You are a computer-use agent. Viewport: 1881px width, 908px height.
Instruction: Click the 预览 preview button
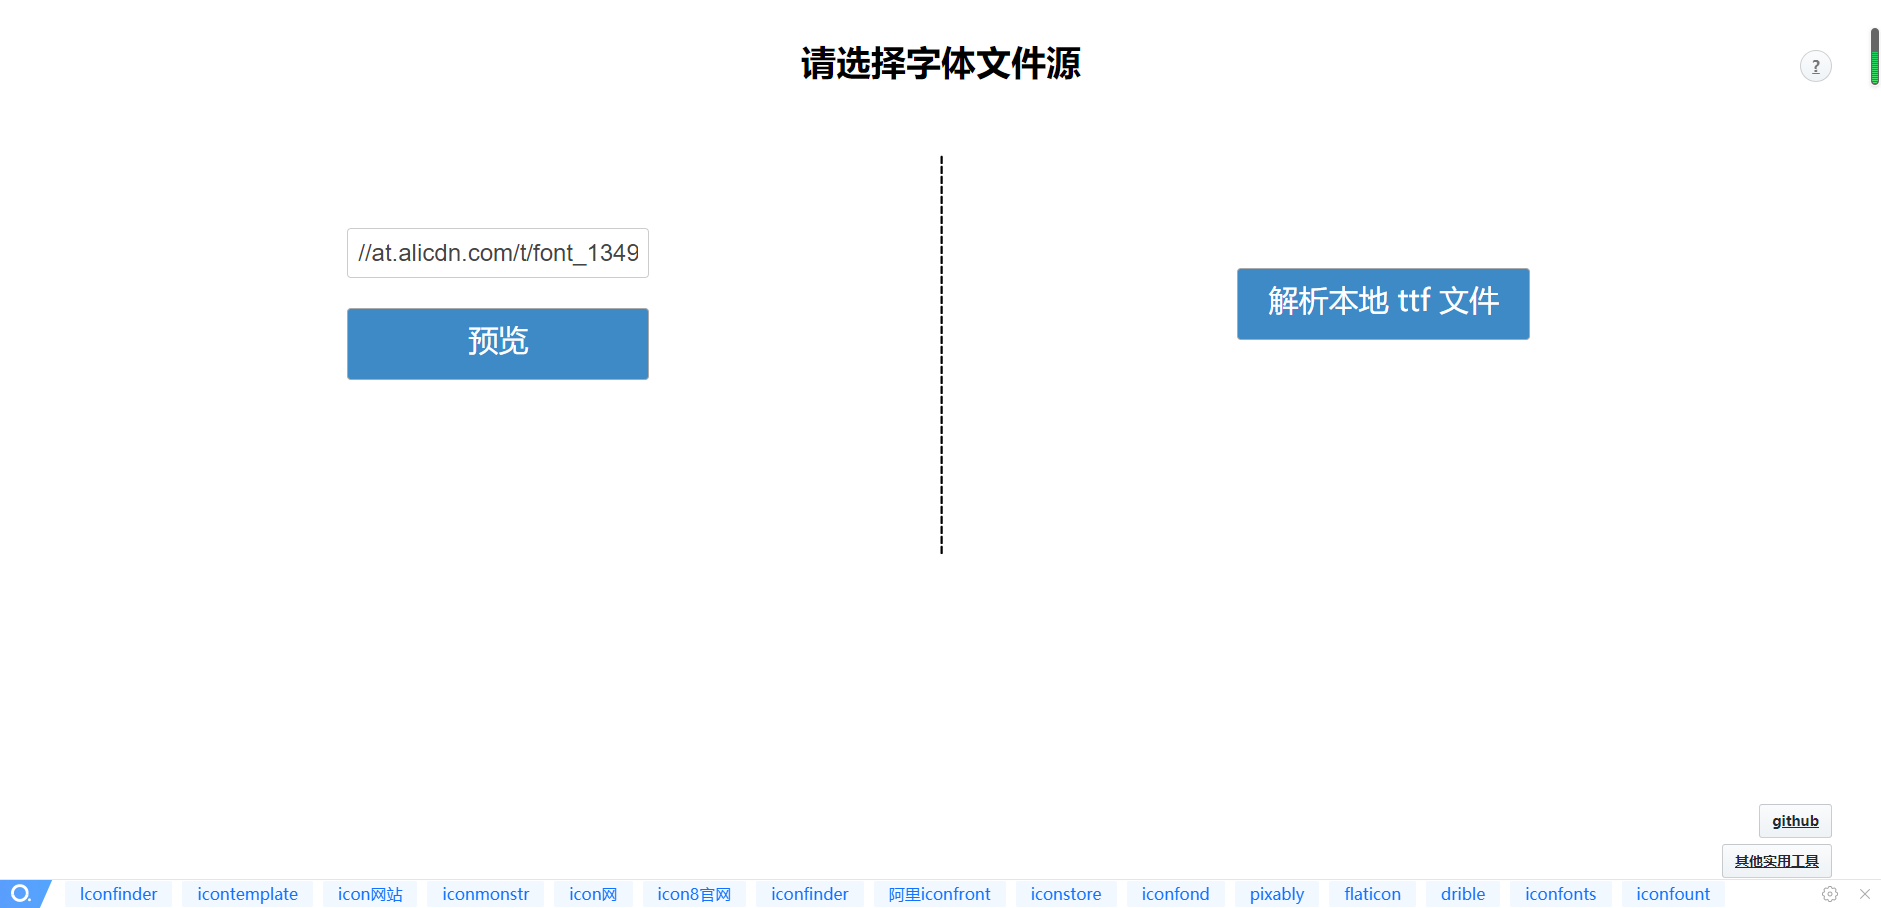pos(497,343)
